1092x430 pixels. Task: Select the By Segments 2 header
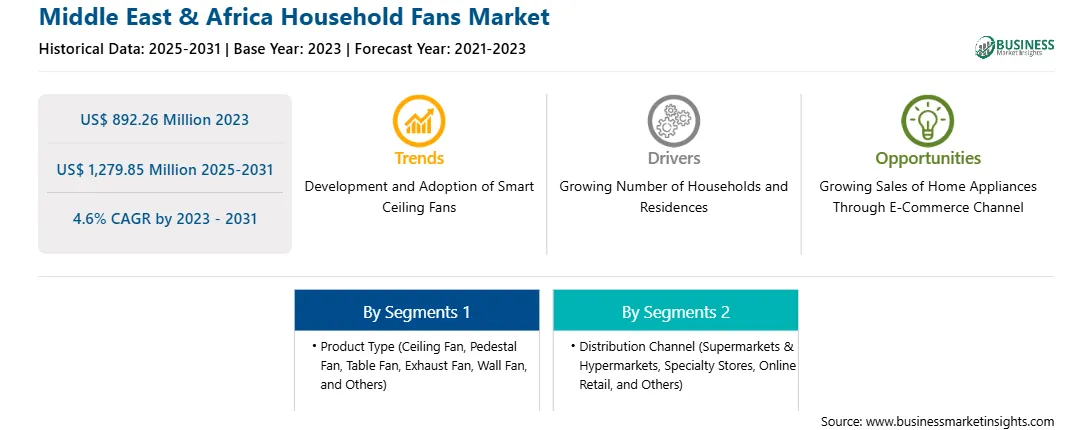click(676, 310)
